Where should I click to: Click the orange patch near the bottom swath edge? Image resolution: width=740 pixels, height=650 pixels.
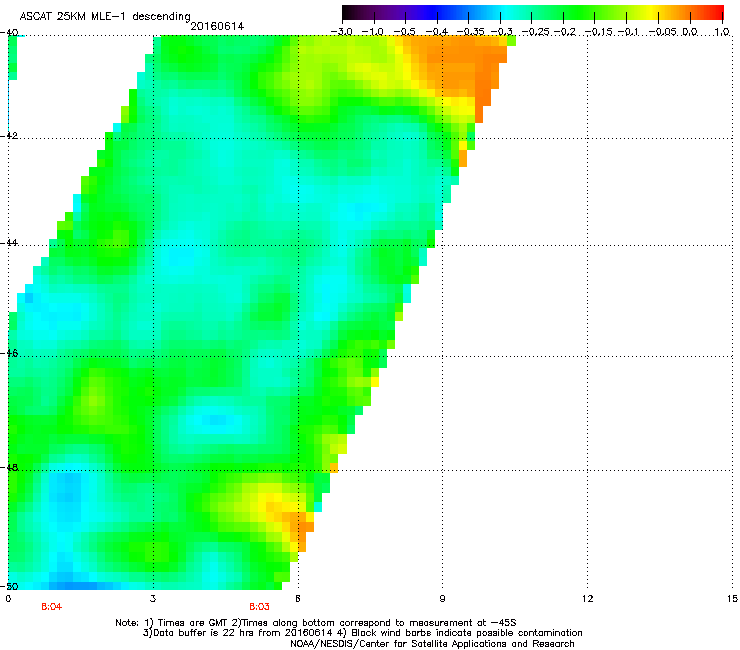(x=297, y=526)
